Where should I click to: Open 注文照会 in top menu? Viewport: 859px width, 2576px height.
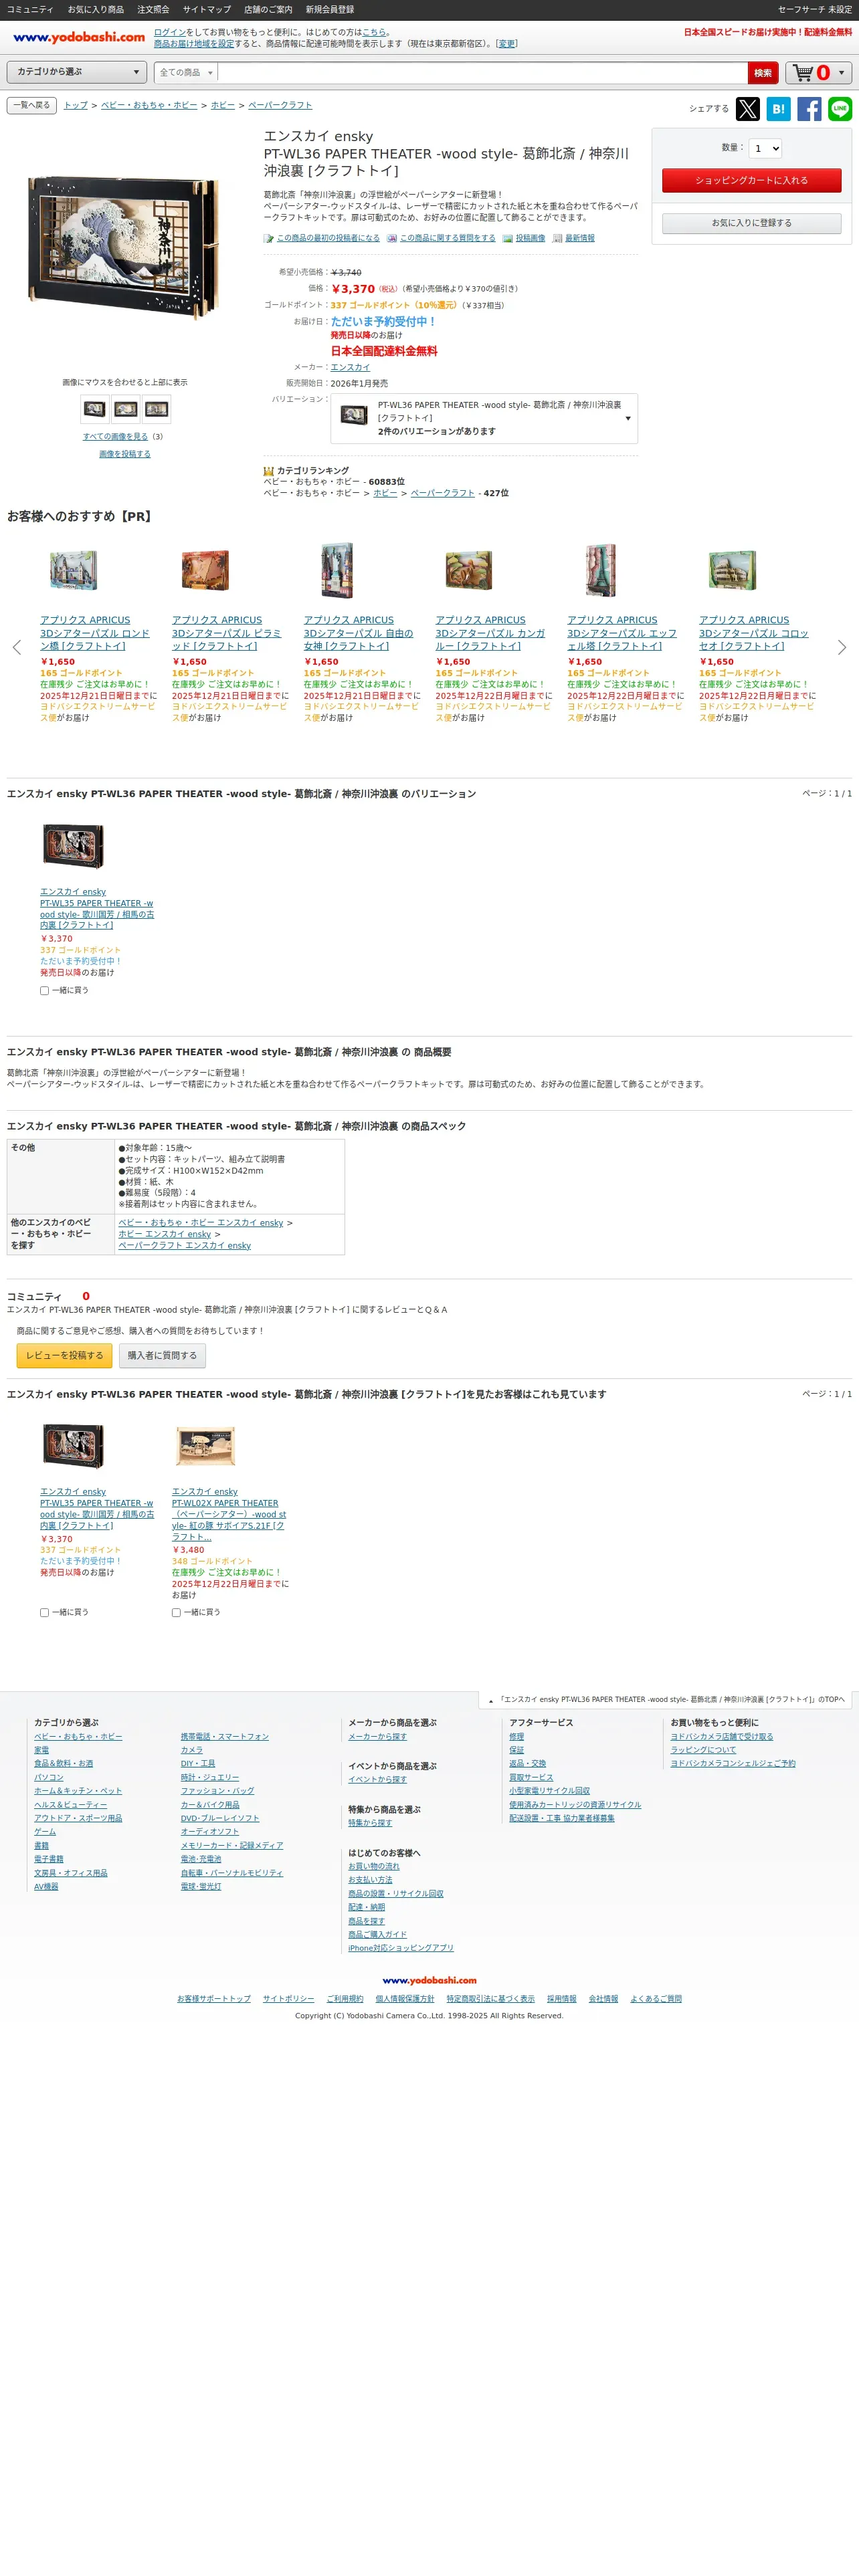click(x=153, y=10)
